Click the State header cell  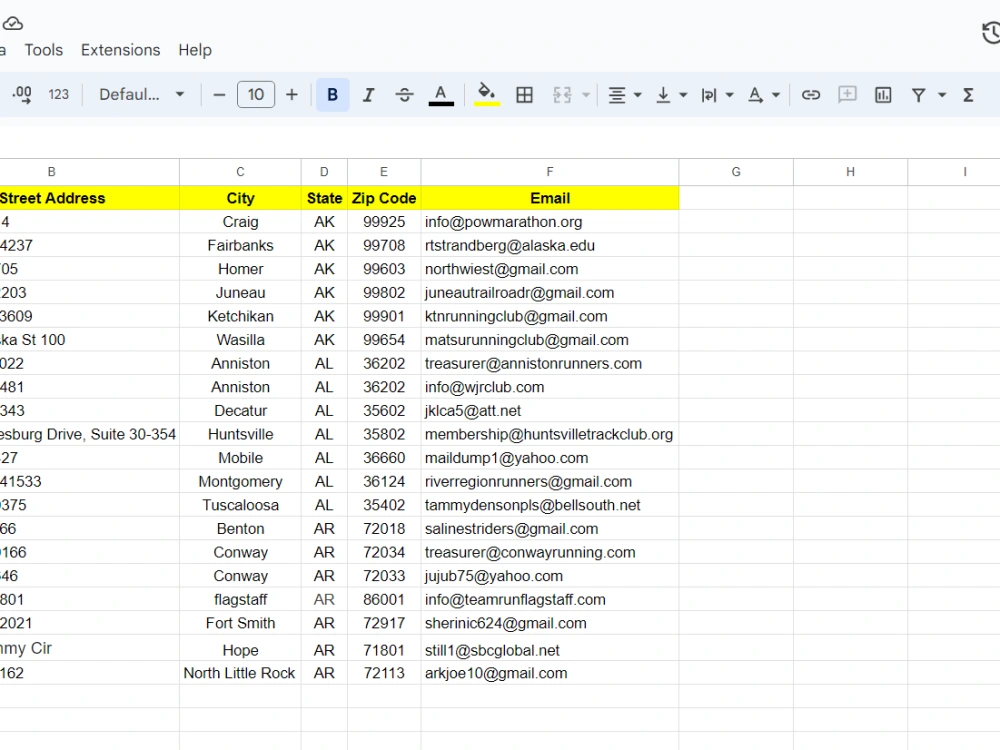324,198
